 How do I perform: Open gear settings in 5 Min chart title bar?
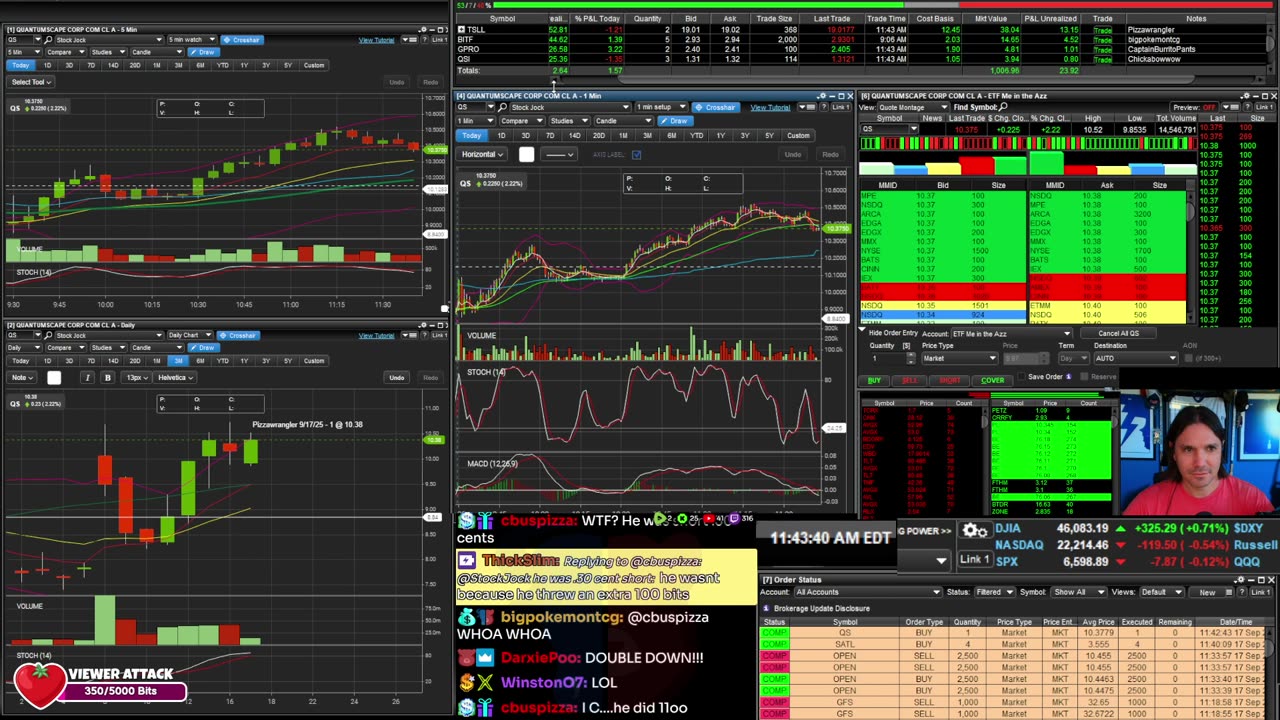[x=424, y=29]
